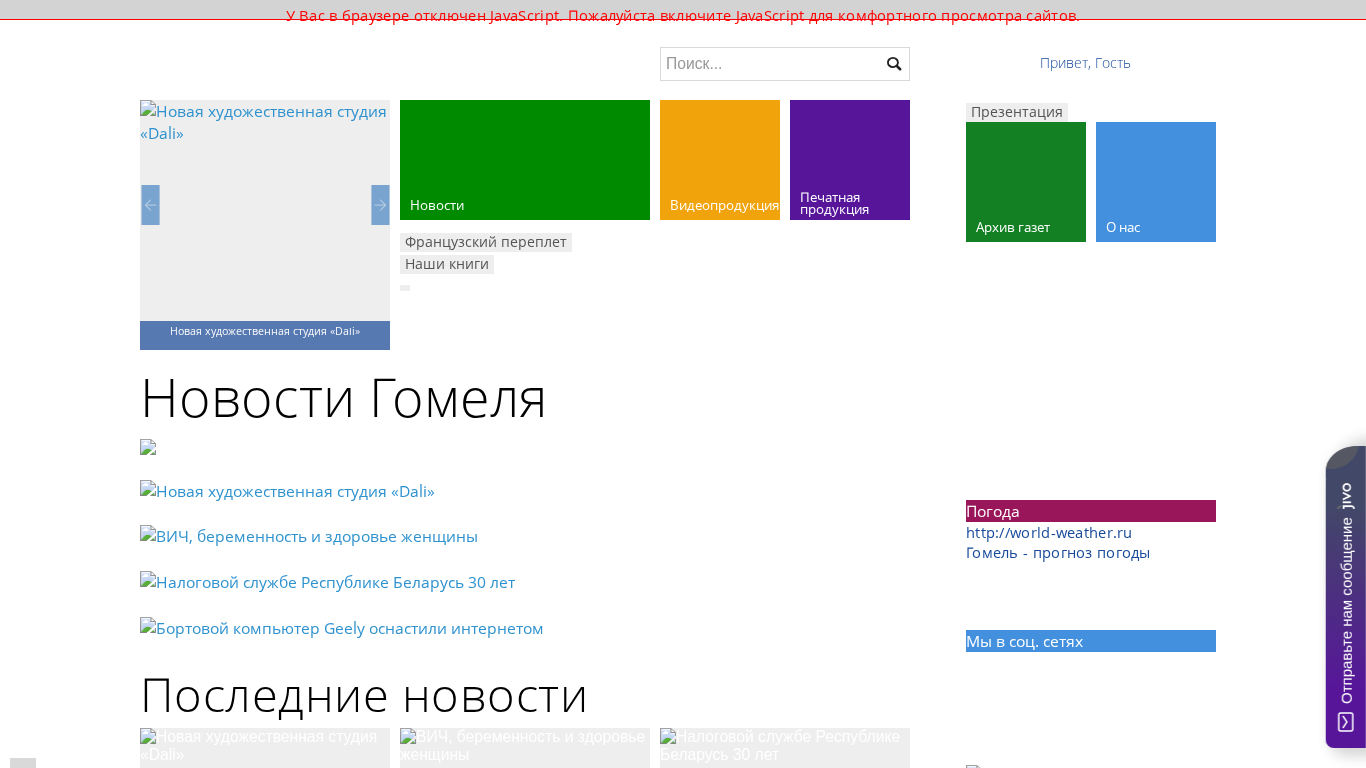The image size is (1366, 768).
Task: Open the Привет, Гость user link
Action: tap(1085, 63)
